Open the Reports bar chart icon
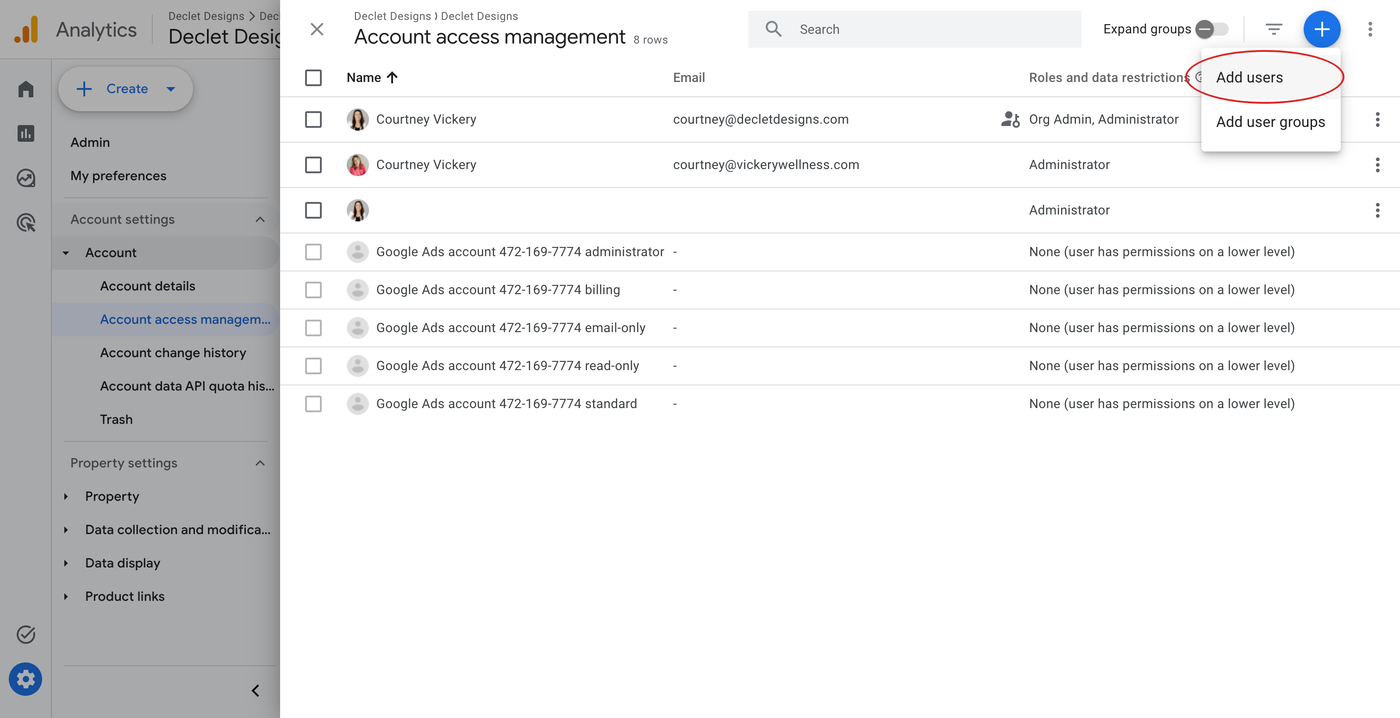The image size is (1400, 718). click(x=26, y=133)
